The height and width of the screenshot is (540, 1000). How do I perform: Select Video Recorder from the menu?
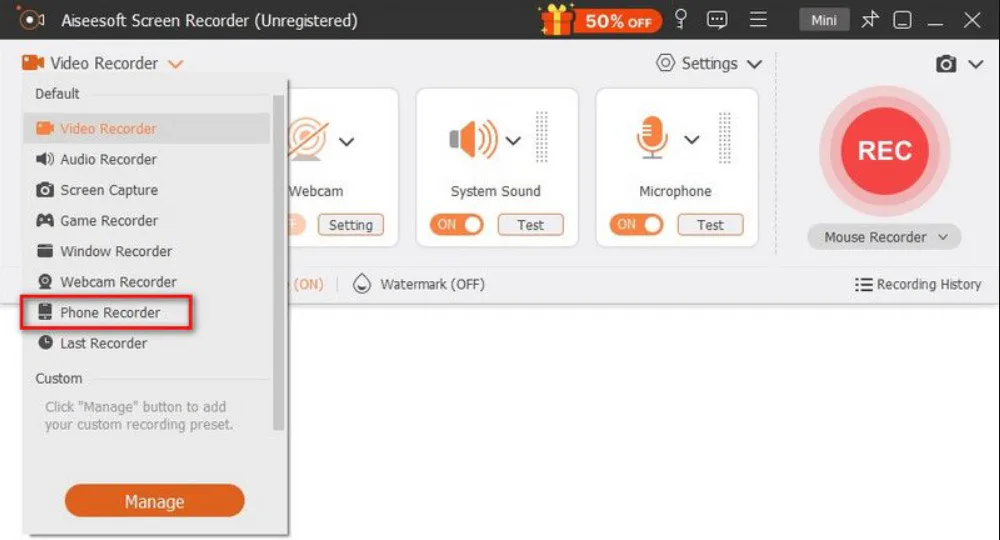click(147, 128)
